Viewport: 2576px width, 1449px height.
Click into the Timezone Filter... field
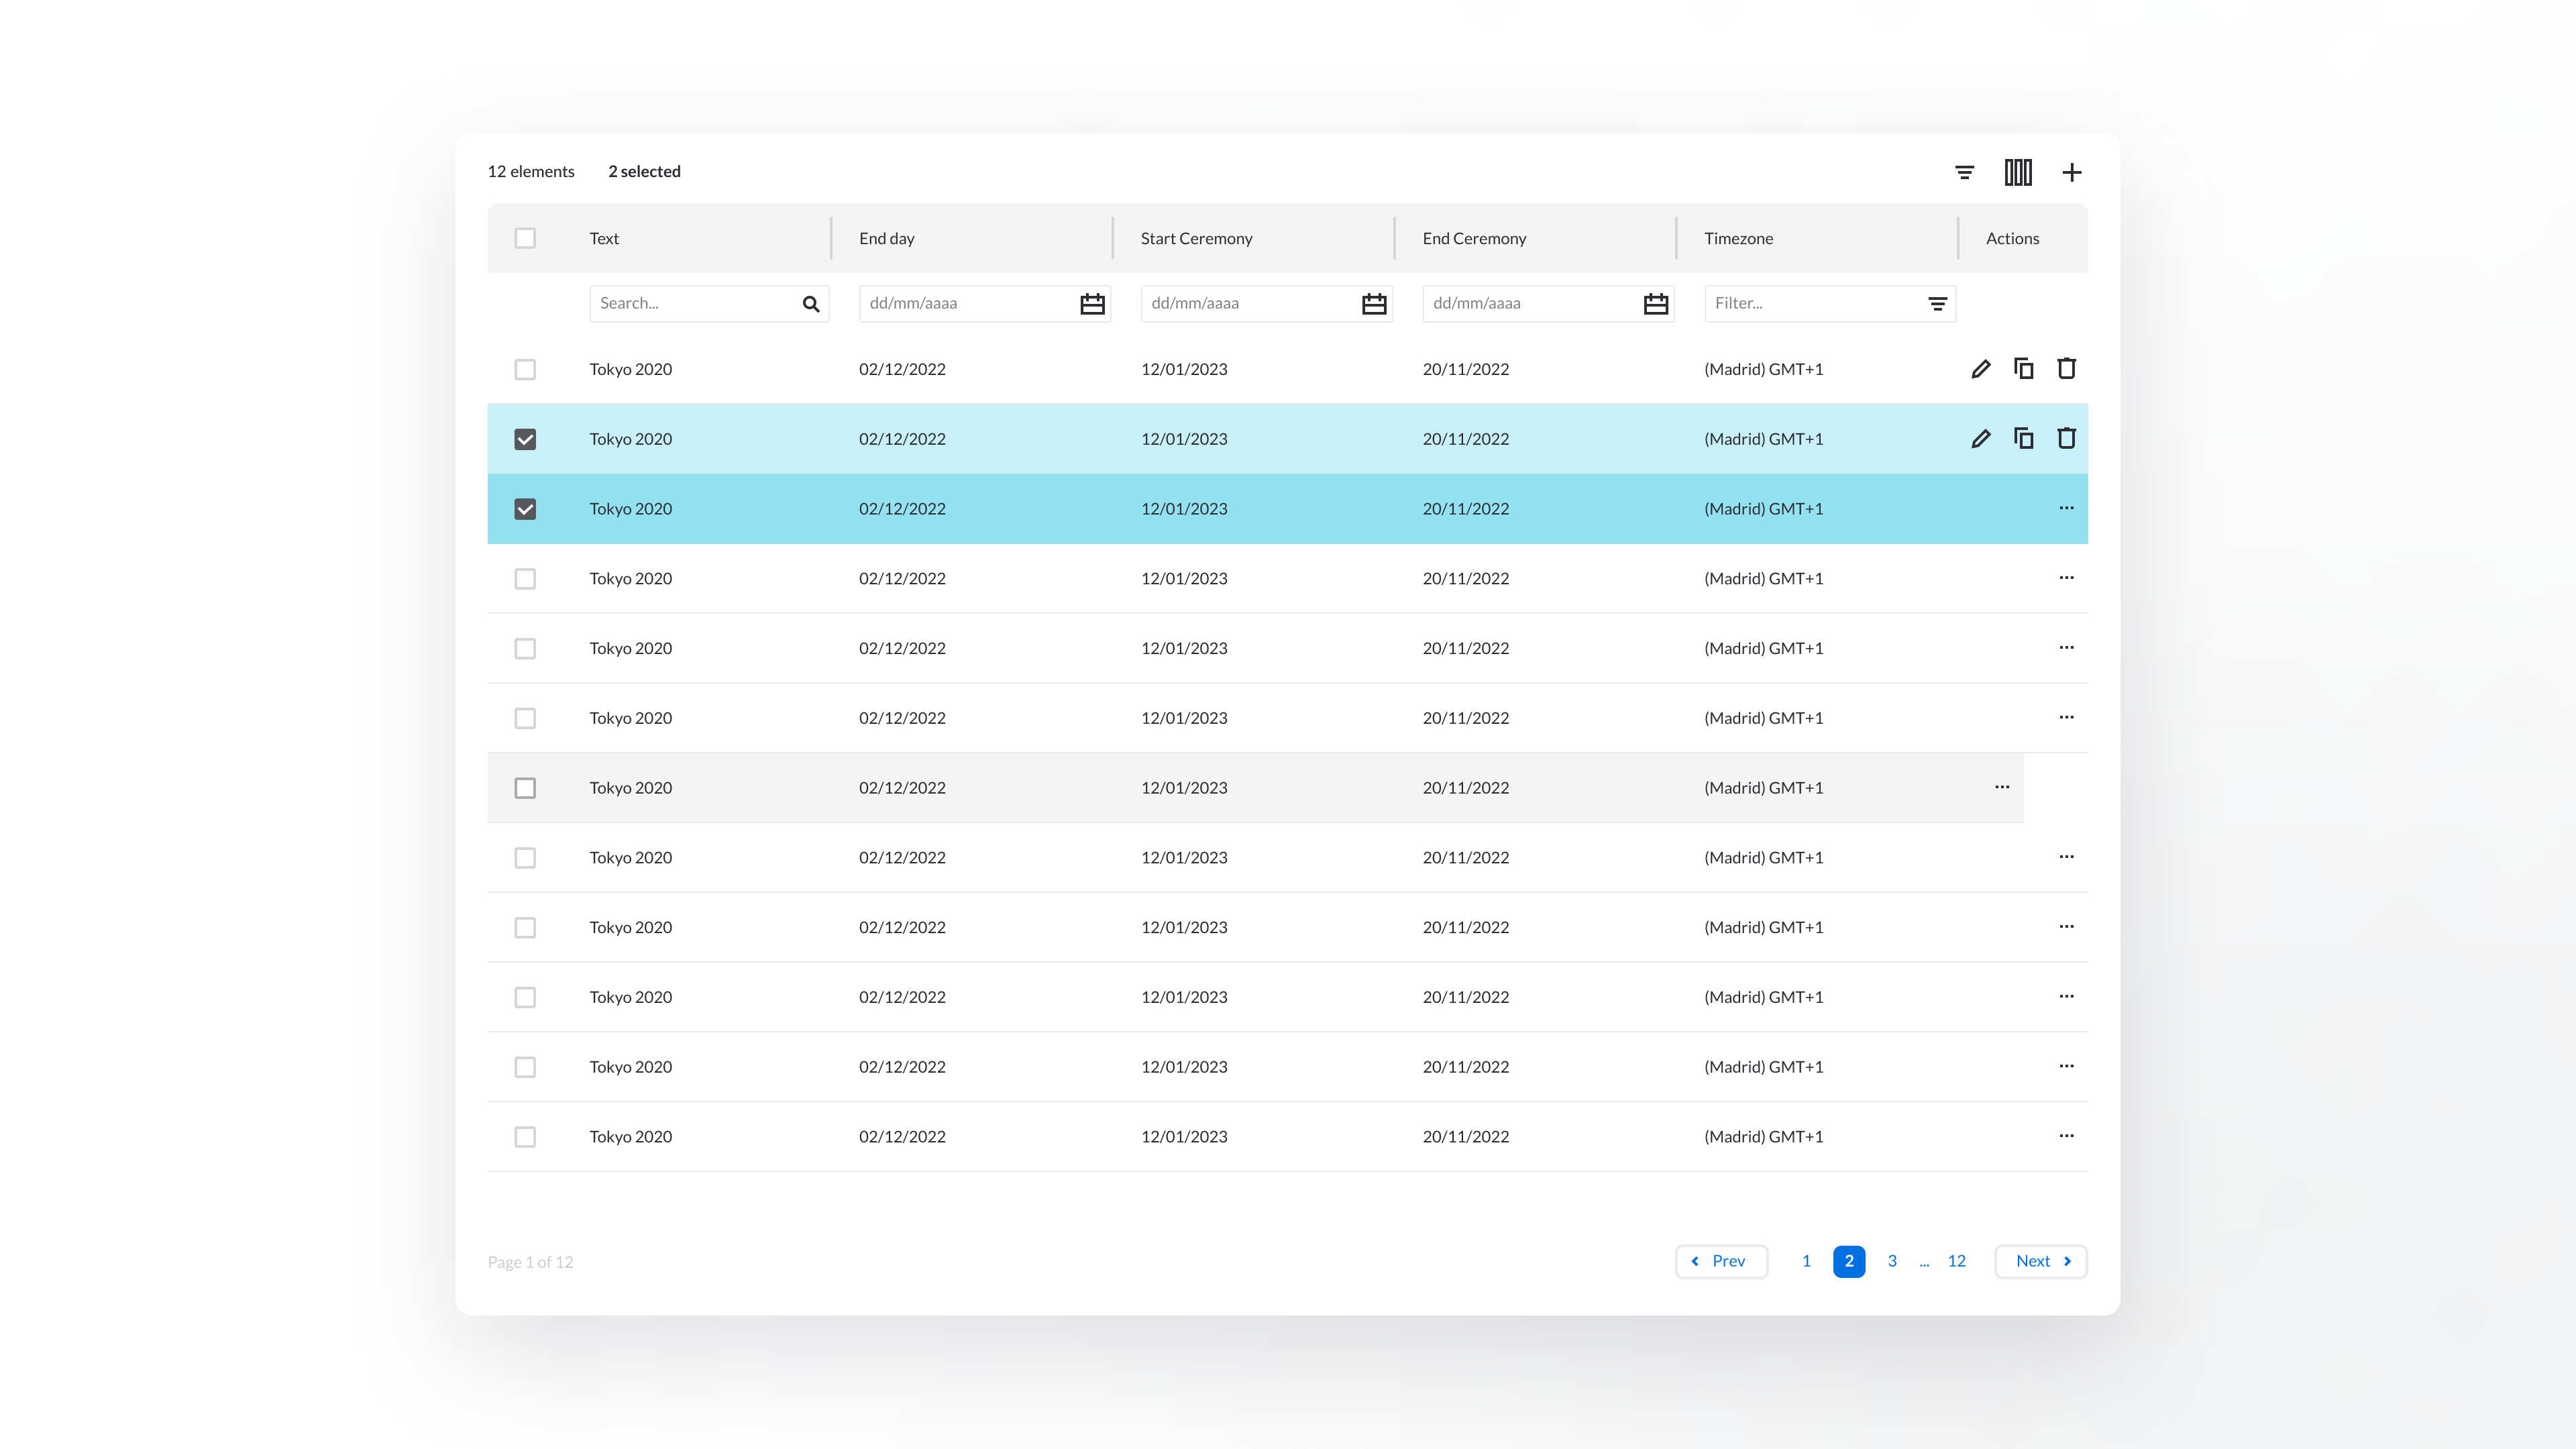1830,304
